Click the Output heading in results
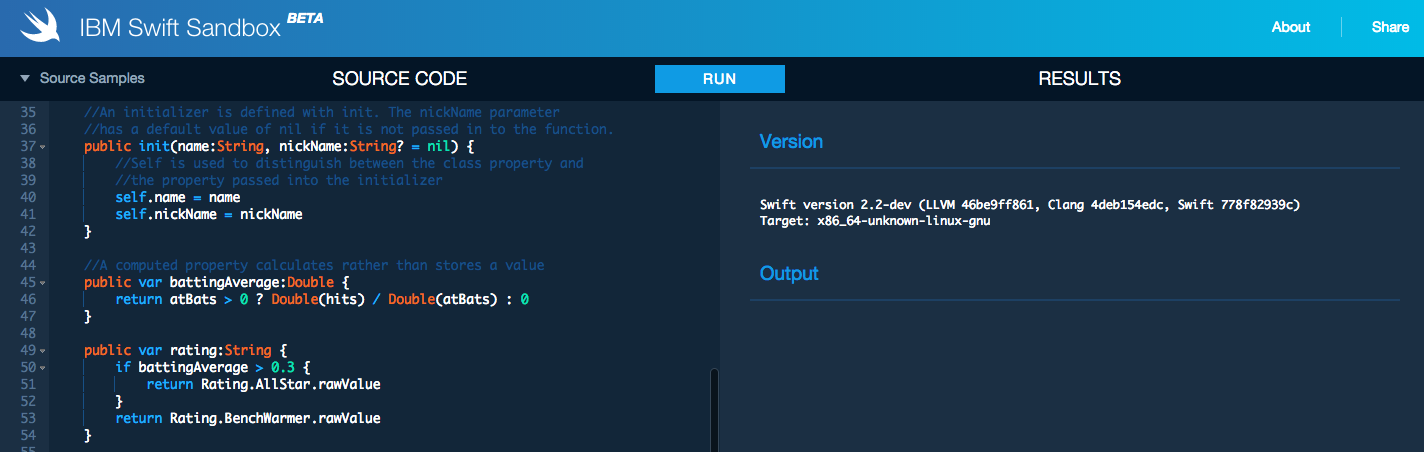The width and height of the screenshot is (1424, 452). click(x=789, y=273)
